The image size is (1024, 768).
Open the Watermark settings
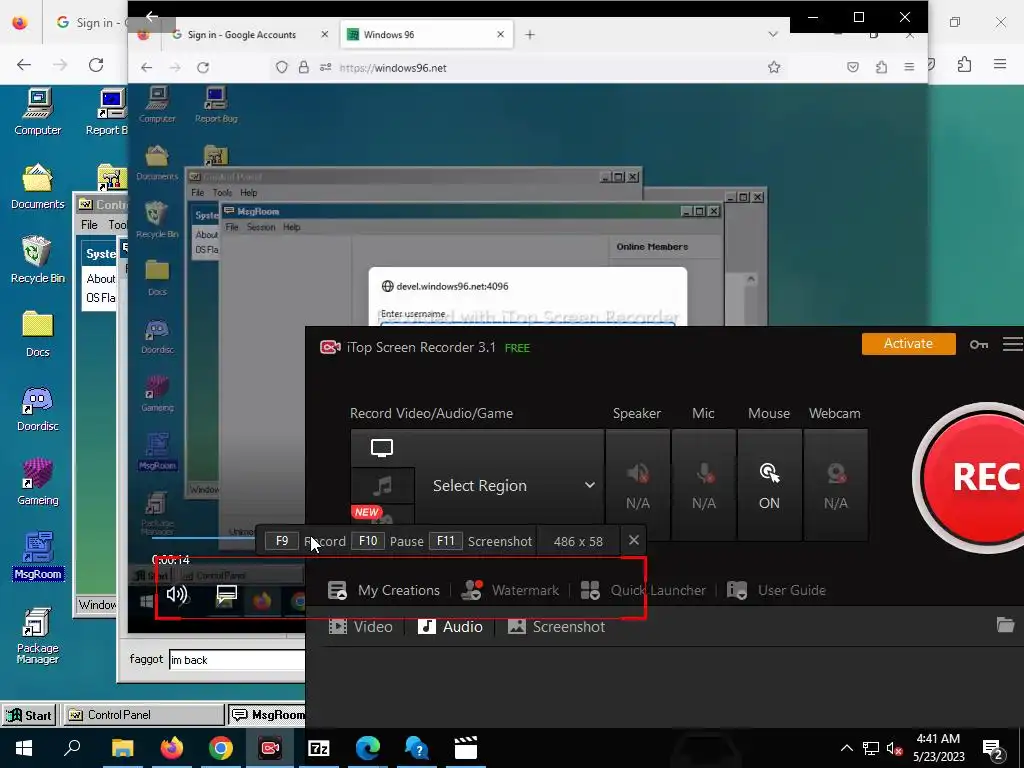point(510,590)
